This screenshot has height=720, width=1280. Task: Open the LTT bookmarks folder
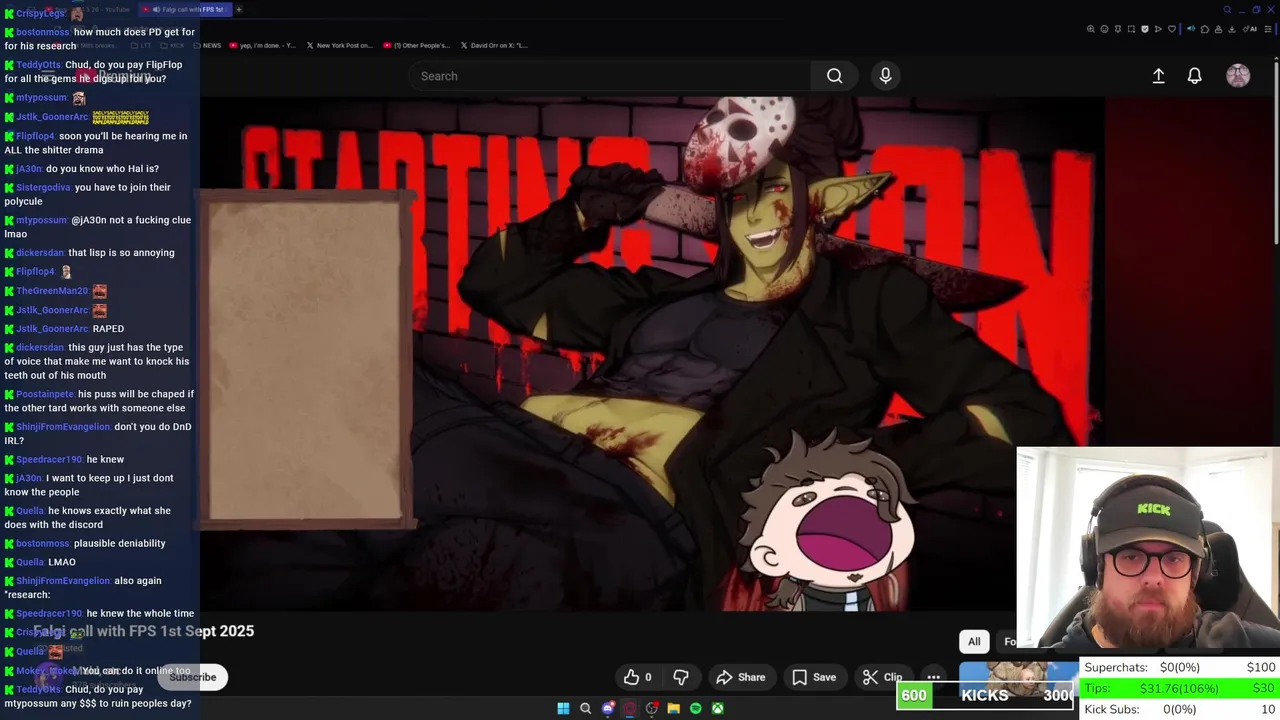click(141, 45)
